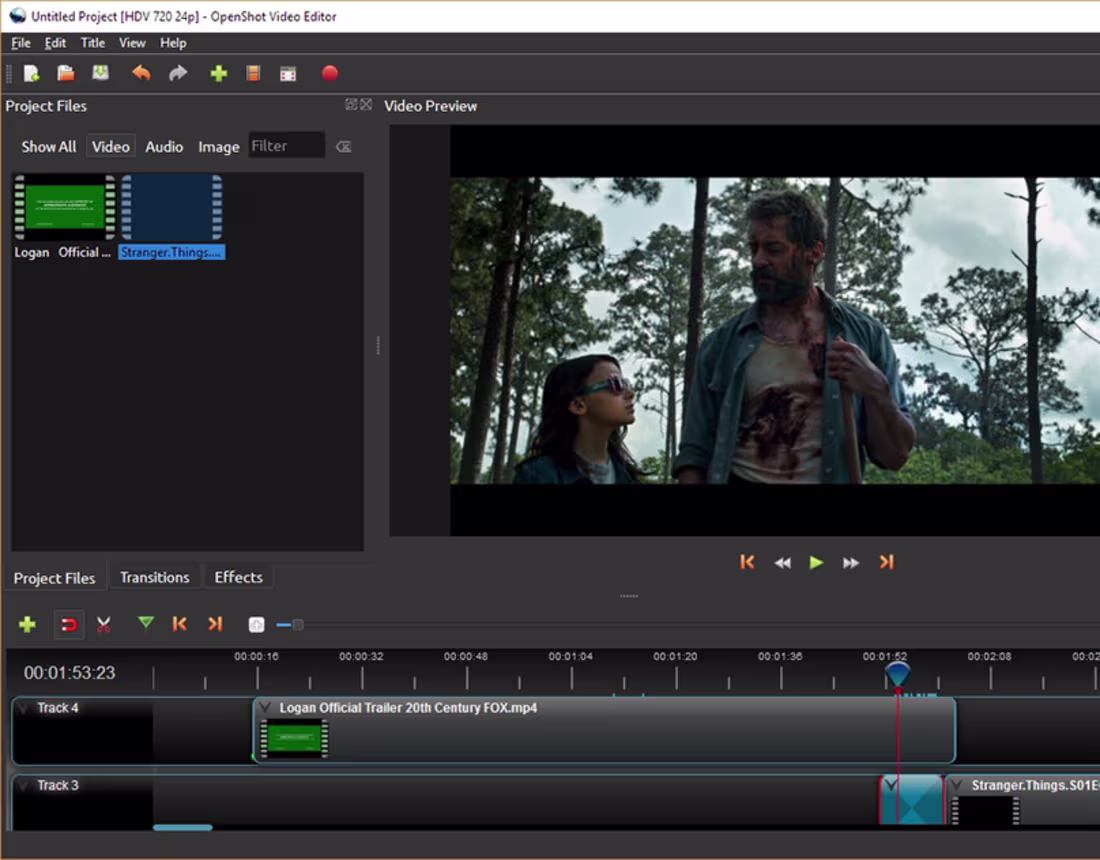
Task: Toggle snapping with the magnet icon
Action: [x=67, y=624]
